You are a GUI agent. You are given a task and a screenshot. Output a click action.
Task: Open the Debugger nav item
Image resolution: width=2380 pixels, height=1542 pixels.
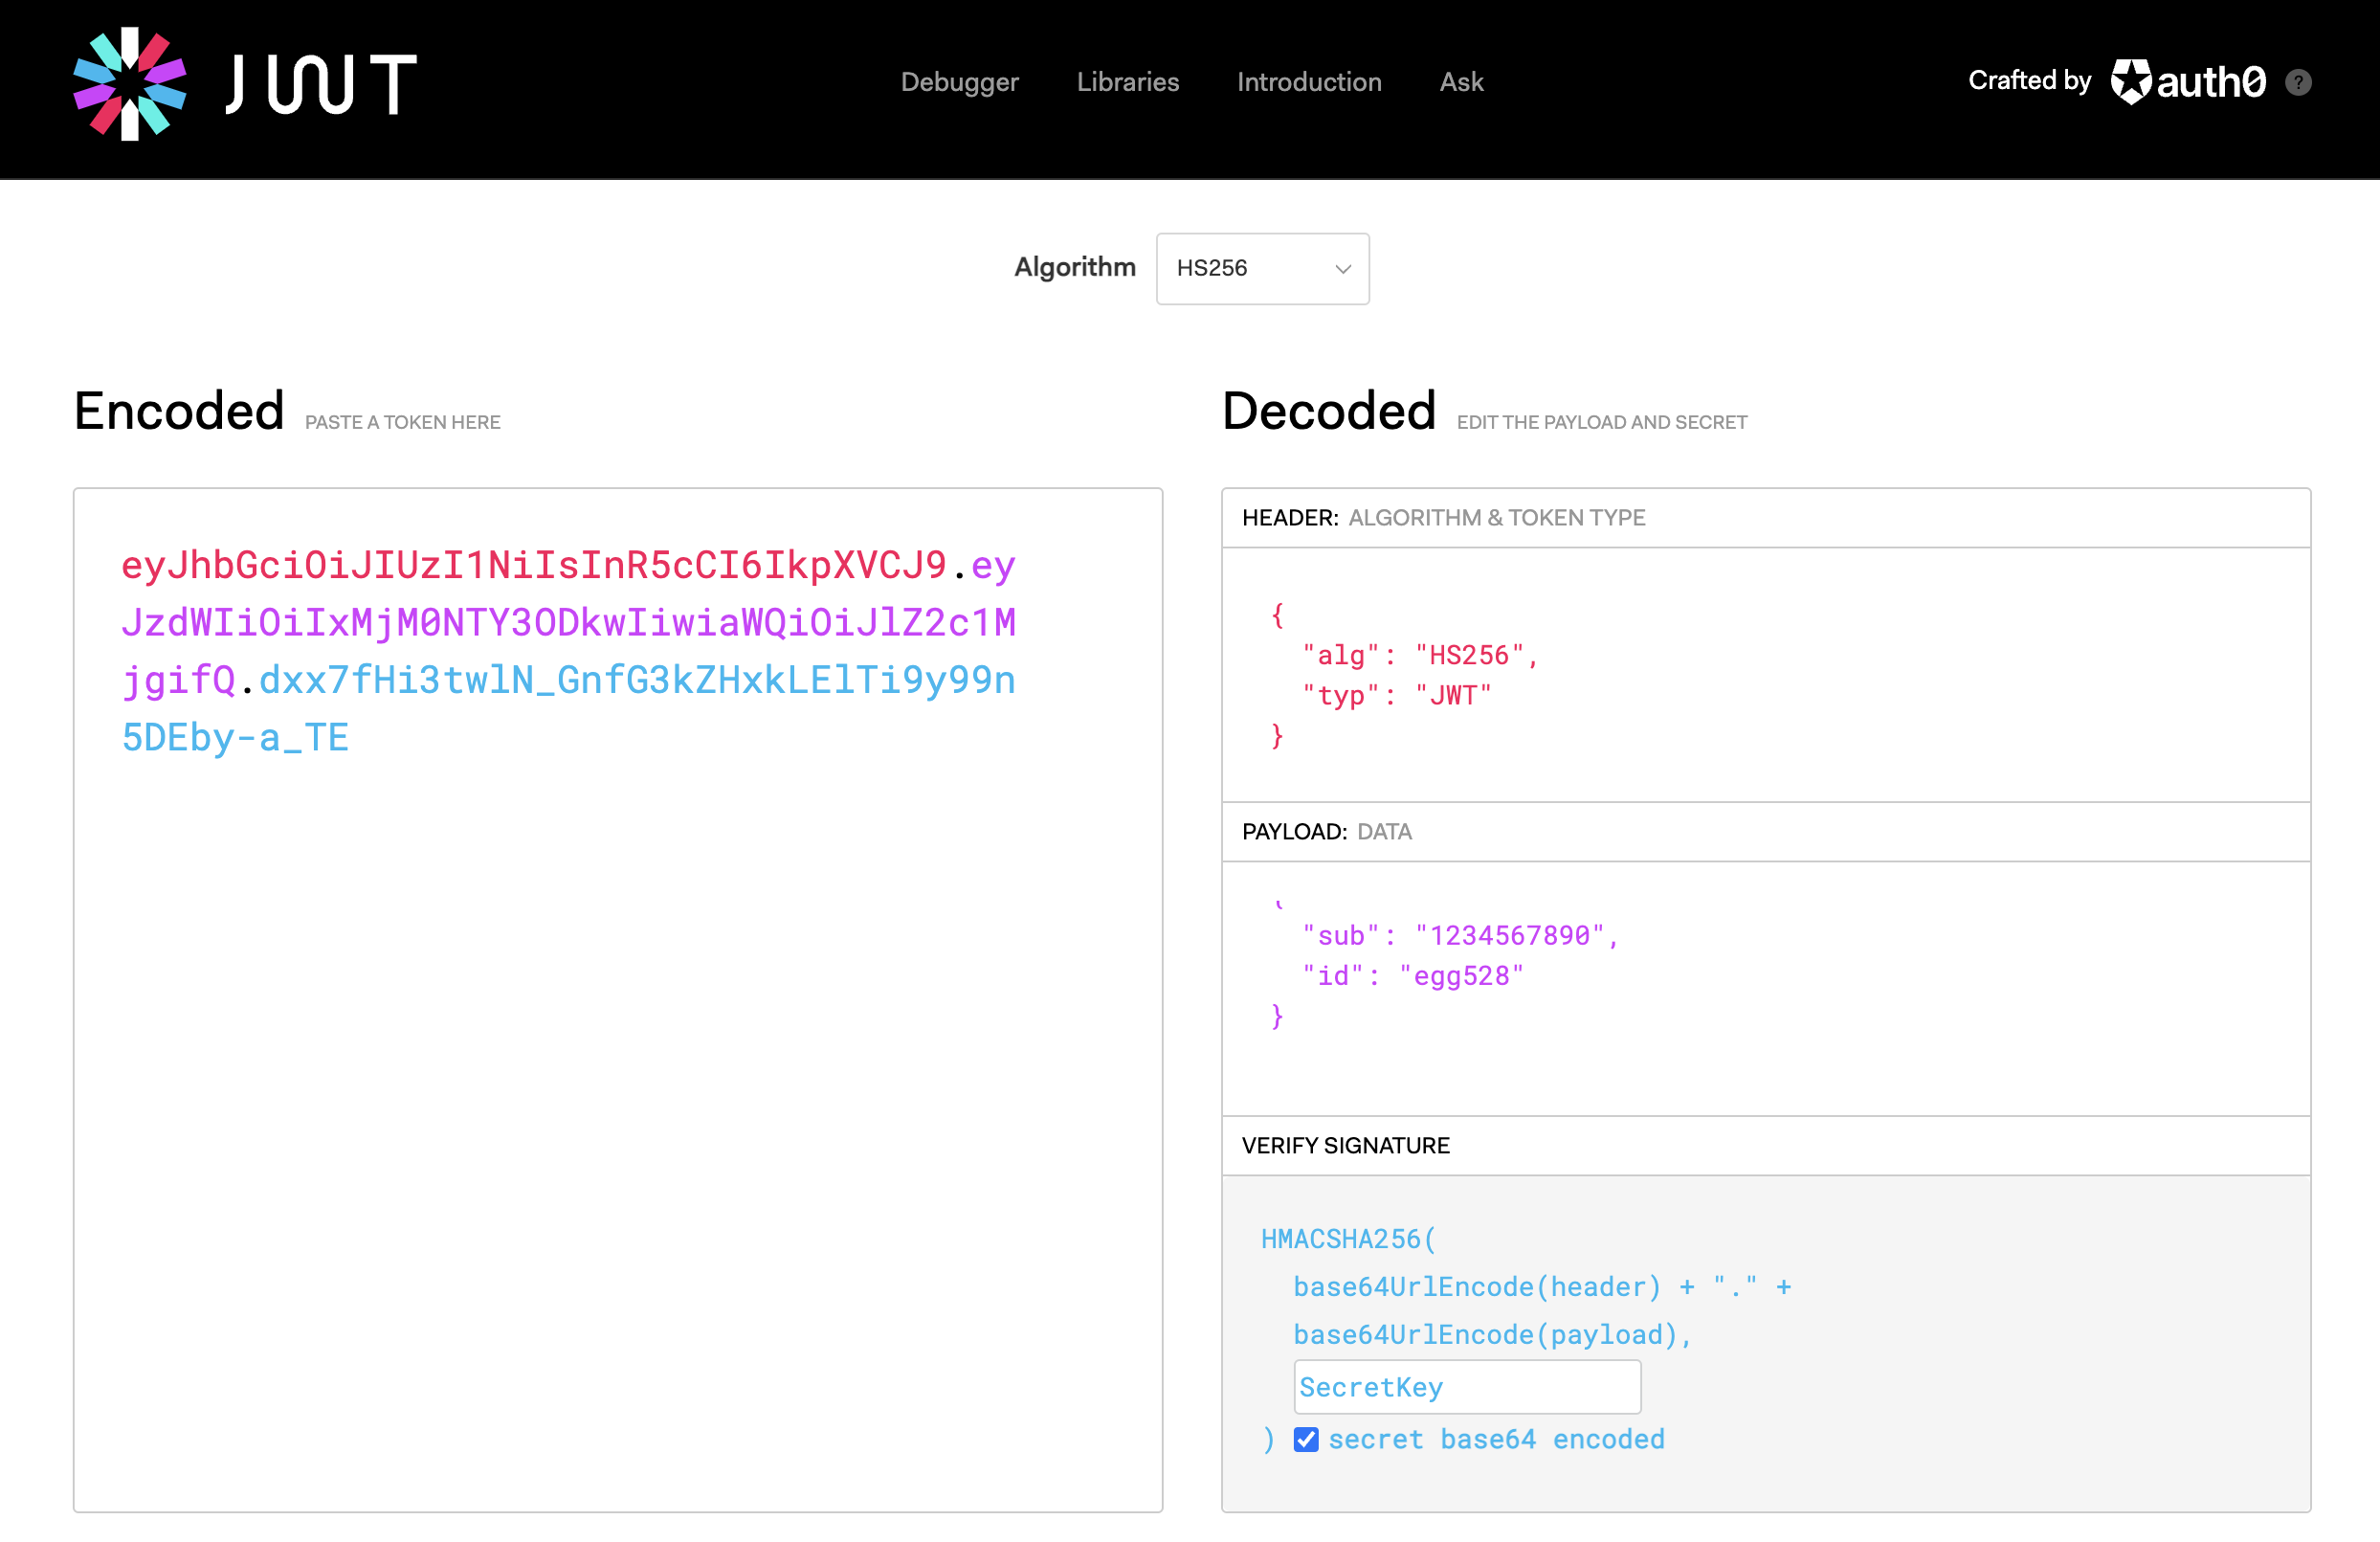point(959,82)
